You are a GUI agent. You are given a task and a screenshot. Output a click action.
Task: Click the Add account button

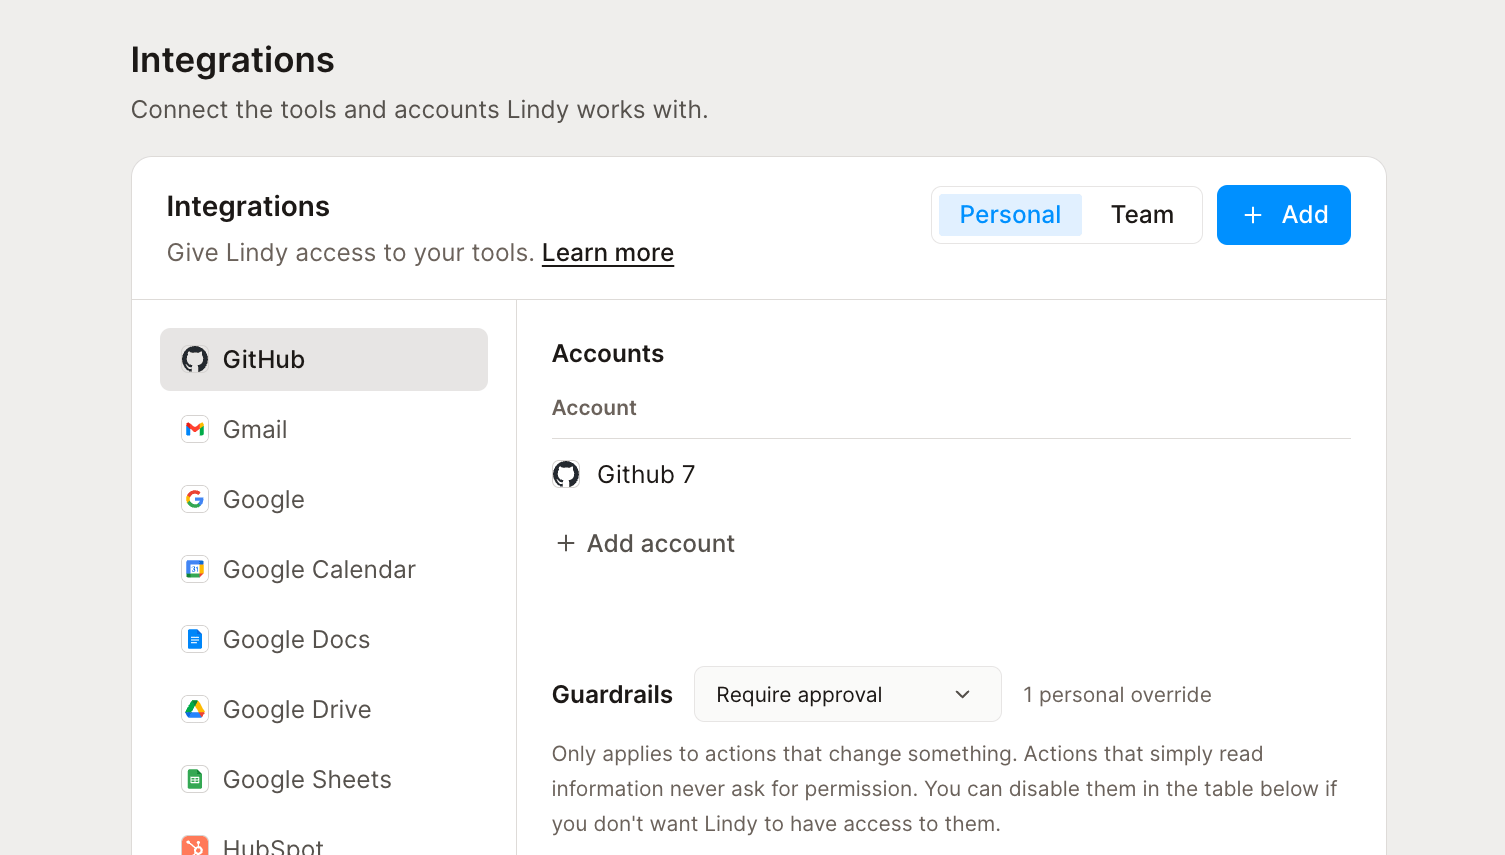(646, 543)
